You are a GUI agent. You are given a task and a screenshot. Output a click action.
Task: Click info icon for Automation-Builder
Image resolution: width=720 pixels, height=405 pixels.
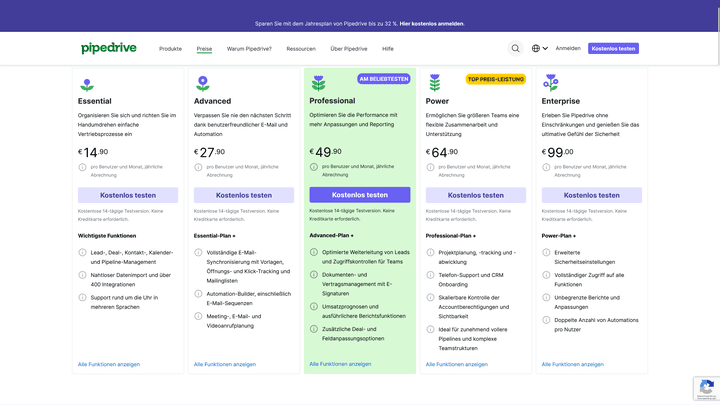click(x=198, y=293)
